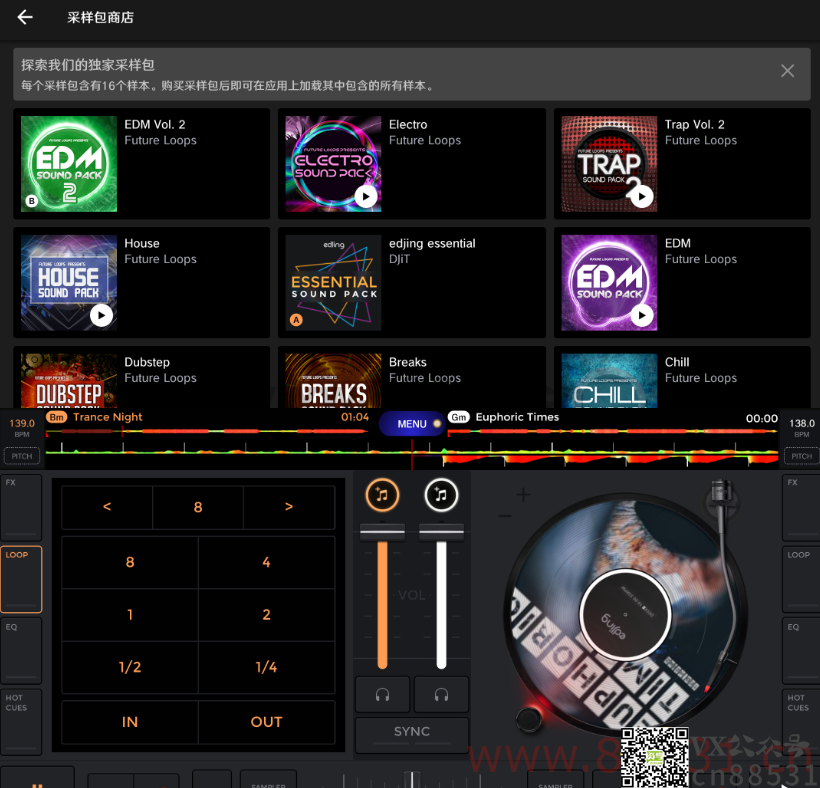820x788 pixels.
Task: Seek in the Euphoric Times overview waveform
Action: click(612, 431)
